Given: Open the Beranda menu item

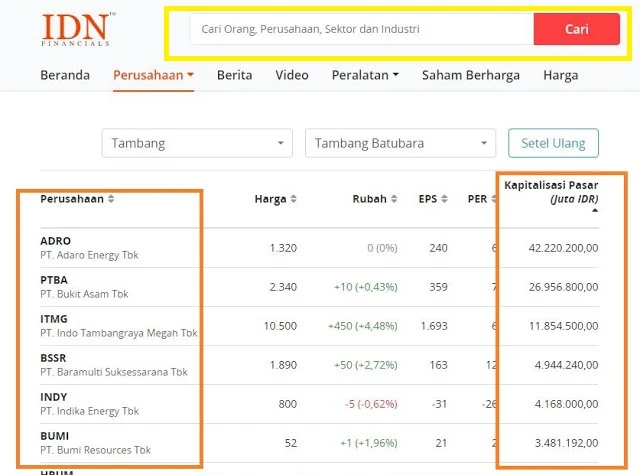Looking at the screenshot, I should click(65, 75).
